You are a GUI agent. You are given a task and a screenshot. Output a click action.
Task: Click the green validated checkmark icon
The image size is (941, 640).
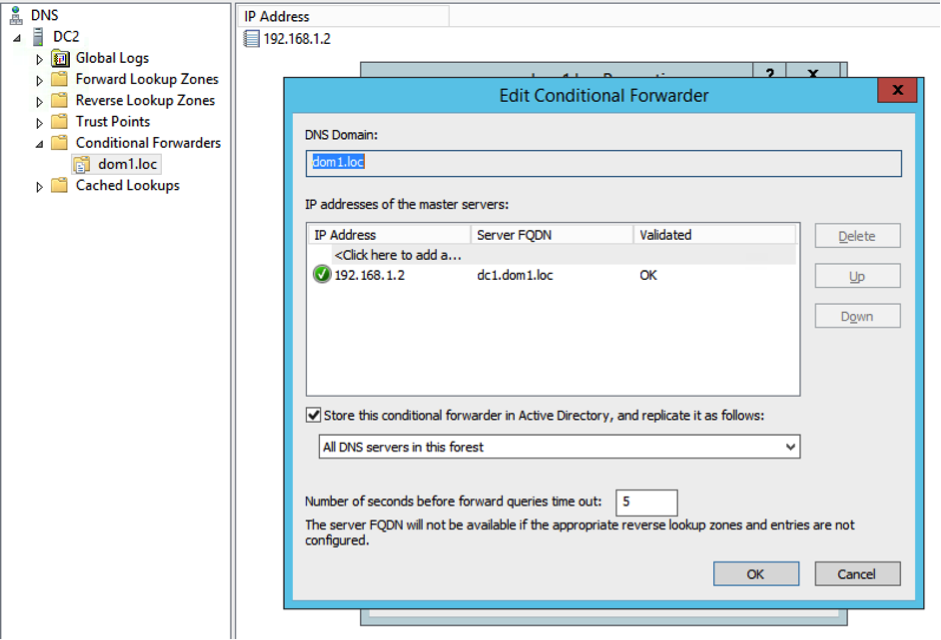coord(322,275)
